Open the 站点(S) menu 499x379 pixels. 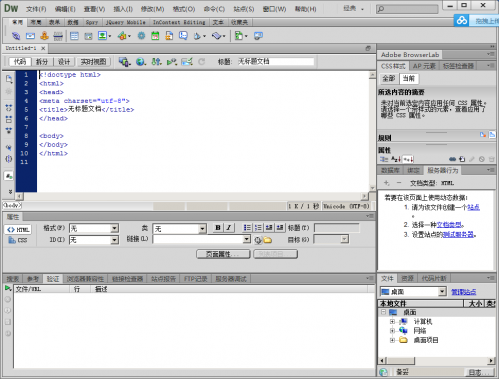pos(244,9)
